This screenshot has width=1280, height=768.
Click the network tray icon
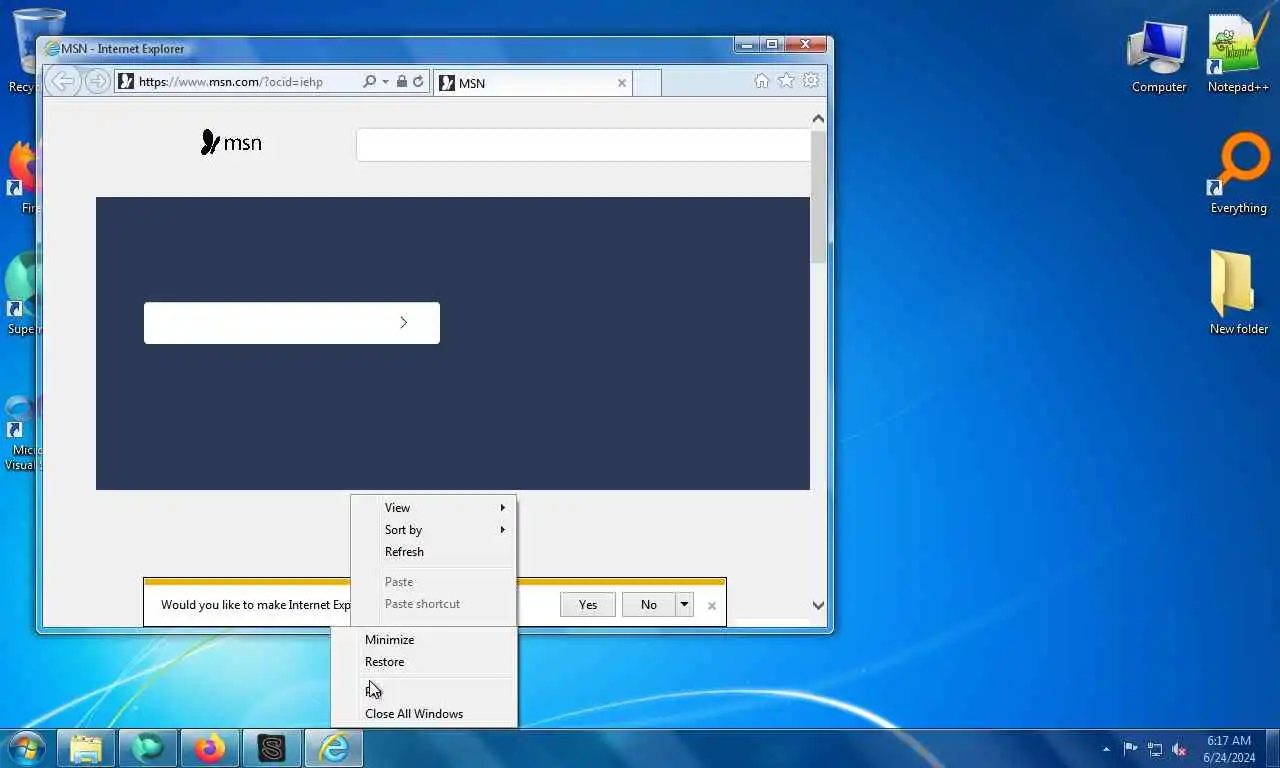[x=1155, y=749]
